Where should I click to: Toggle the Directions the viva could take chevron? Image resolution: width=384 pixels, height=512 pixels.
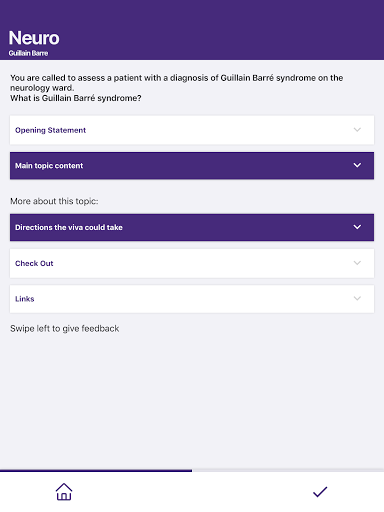click(x=357, y=227)
